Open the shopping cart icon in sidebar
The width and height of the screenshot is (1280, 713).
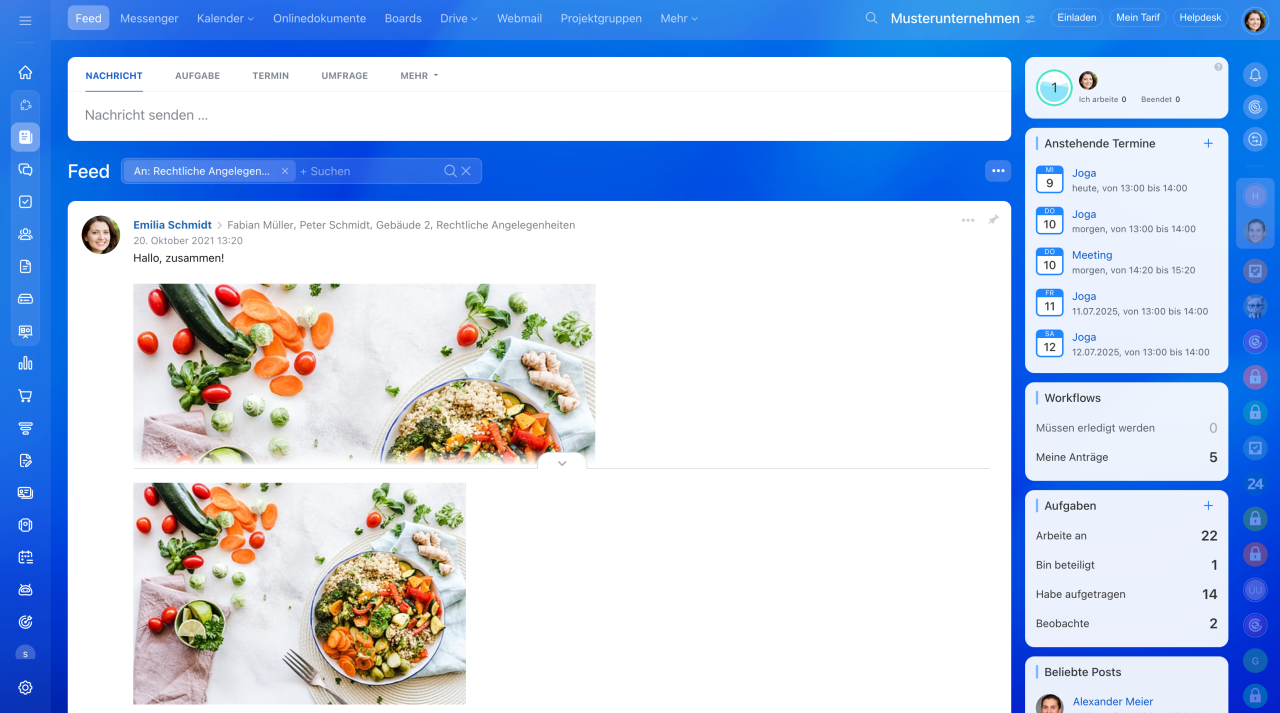[x=25, y=396]
